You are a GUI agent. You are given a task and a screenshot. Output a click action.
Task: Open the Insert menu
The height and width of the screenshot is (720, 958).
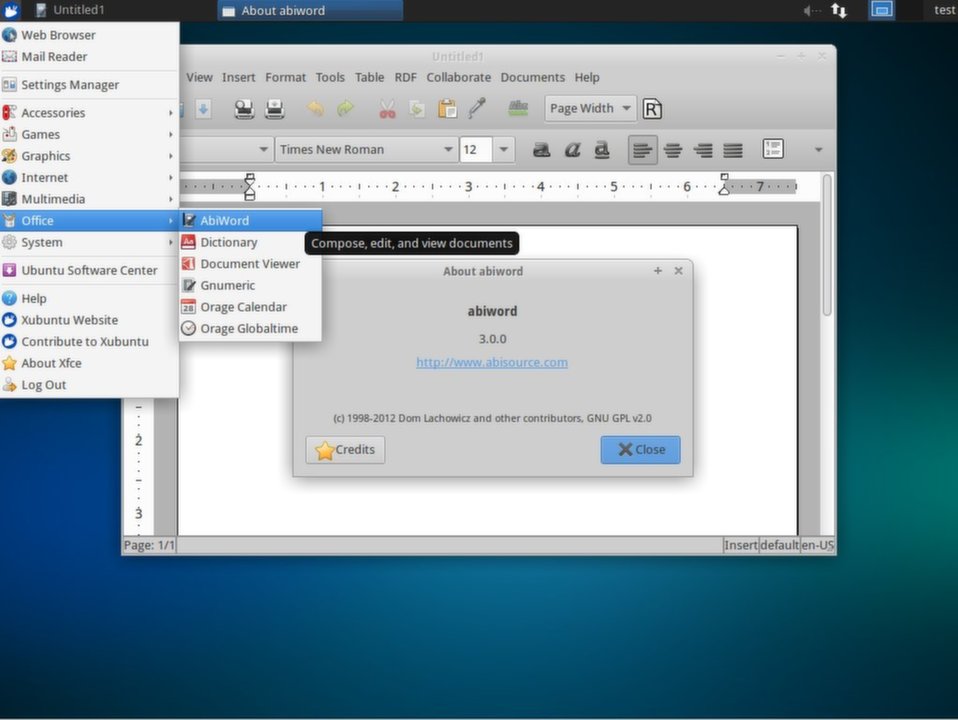[238, 78]
